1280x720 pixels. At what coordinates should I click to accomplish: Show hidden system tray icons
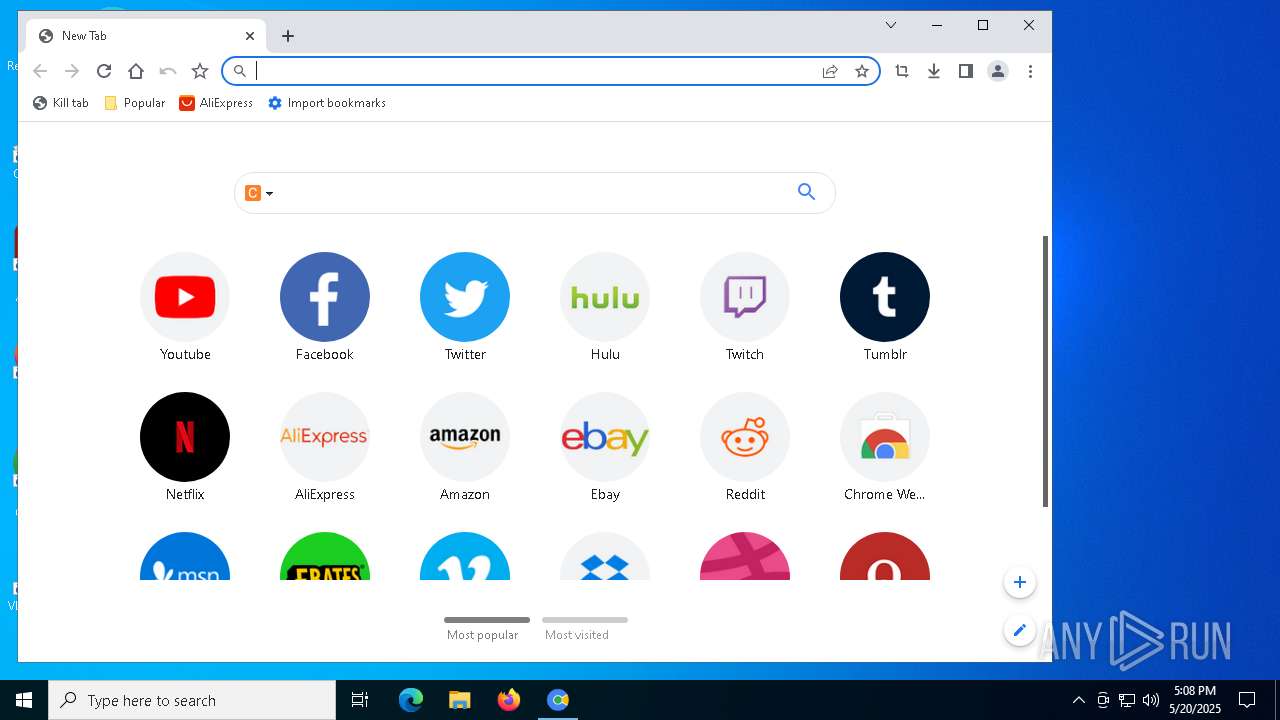pyautogui.click(x=1078, y=700)
